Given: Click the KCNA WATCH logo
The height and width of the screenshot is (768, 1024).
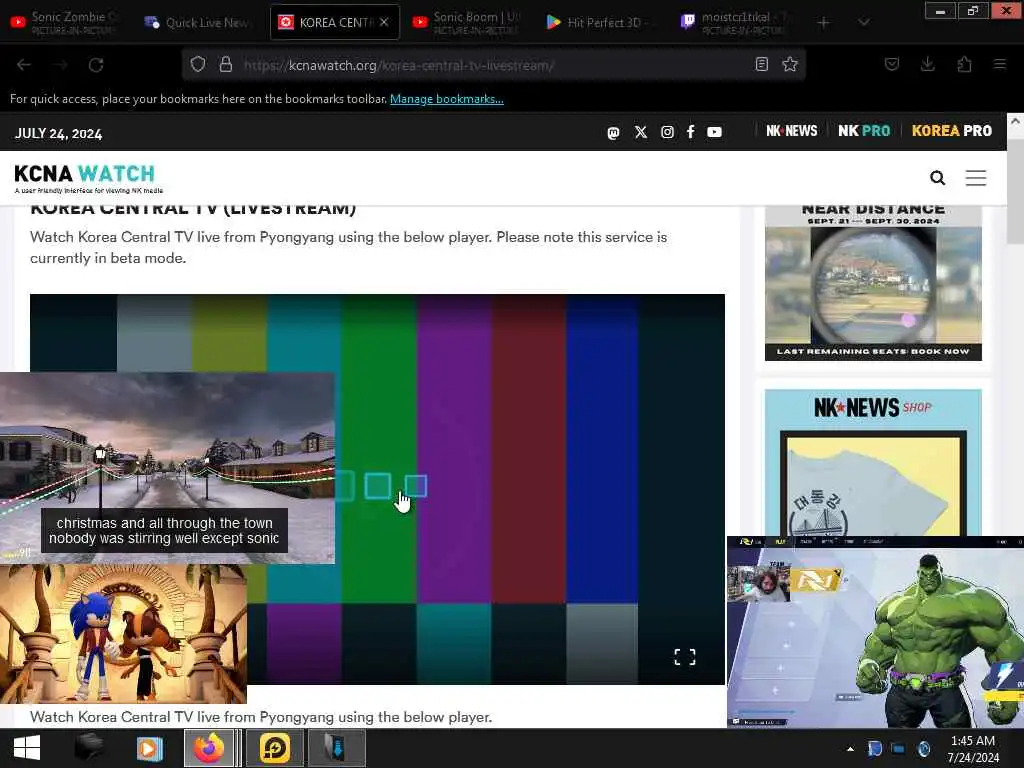Looking at the screenshot, I should tap(88, 178).
